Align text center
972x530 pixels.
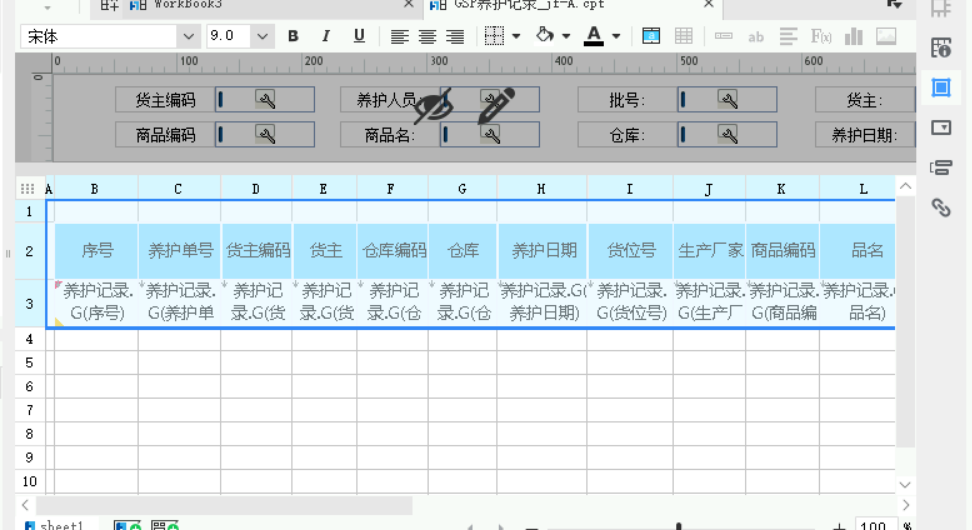[x=427, y=37]
